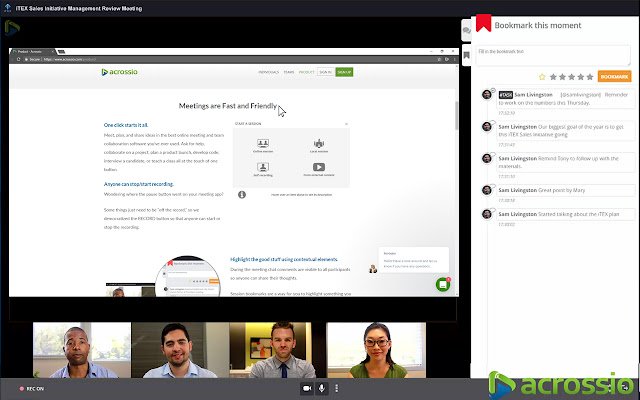Viewport: 640px width, 400px height.
Task: Open INDIVIDUALS menu in shared webpage
Action: tap(268, 72)
